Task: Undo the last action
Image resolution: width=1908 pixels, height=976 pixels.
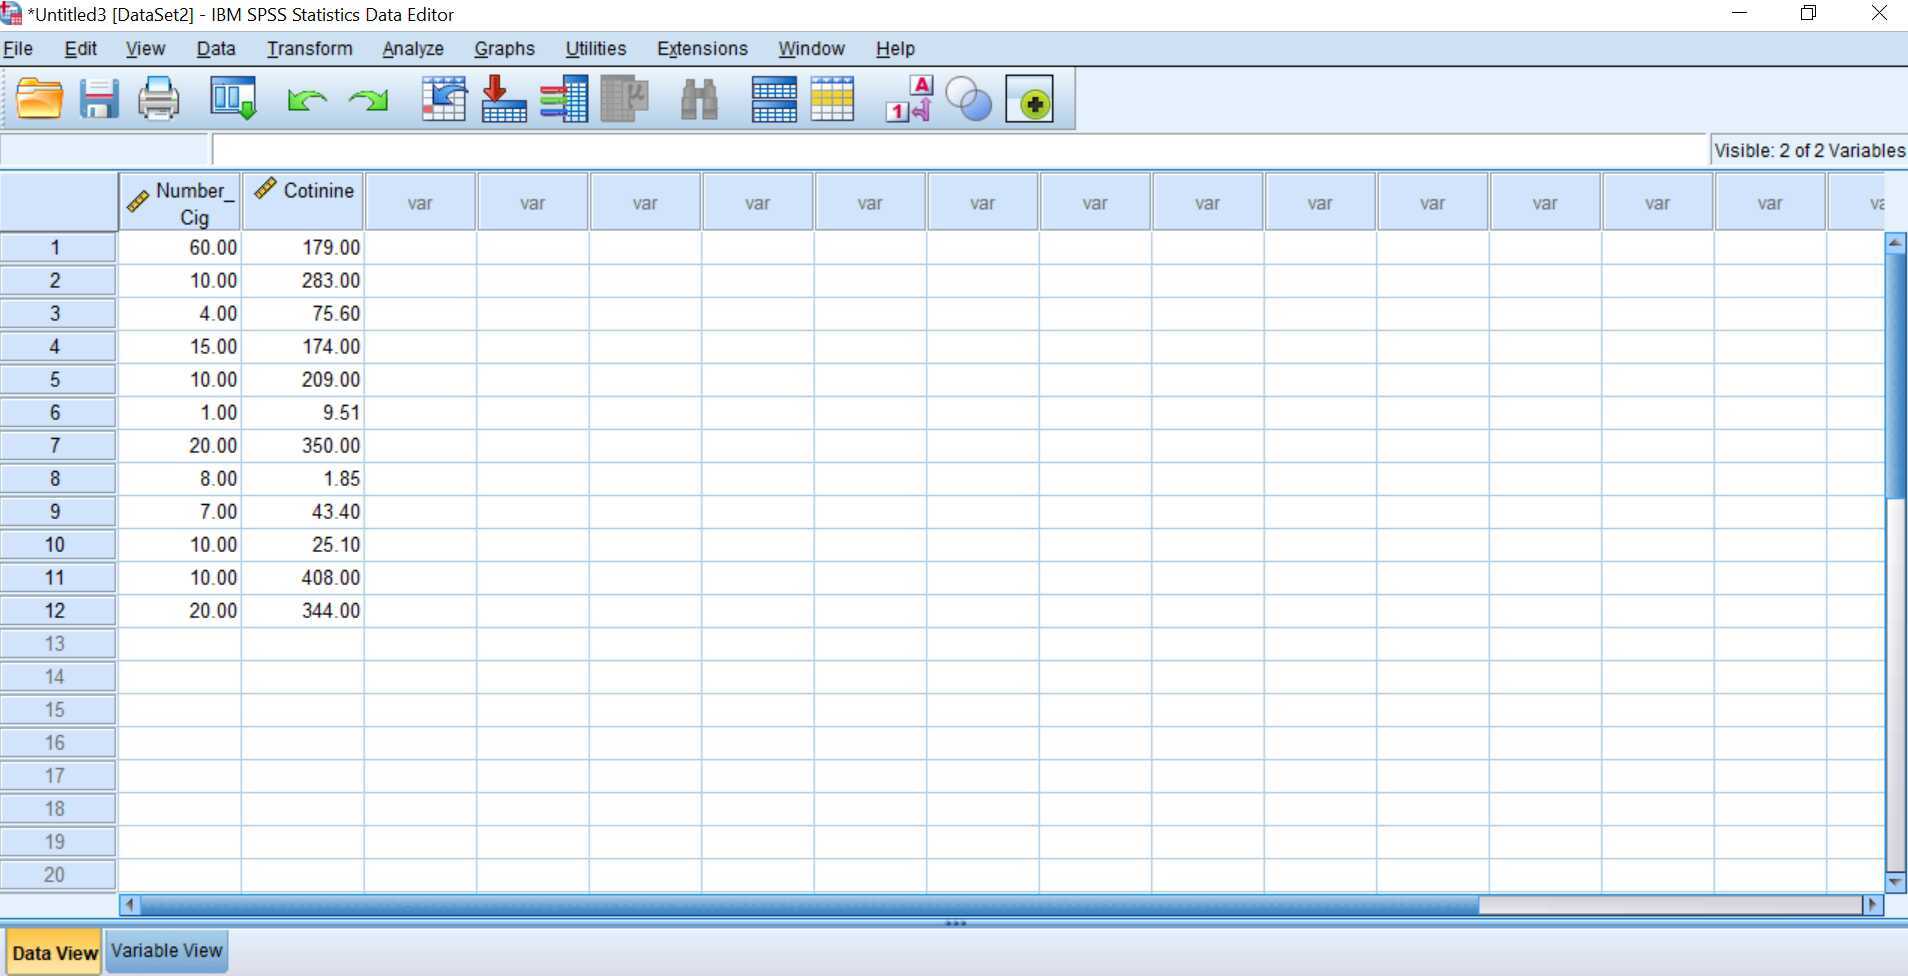Action: (x=307, y=99)
